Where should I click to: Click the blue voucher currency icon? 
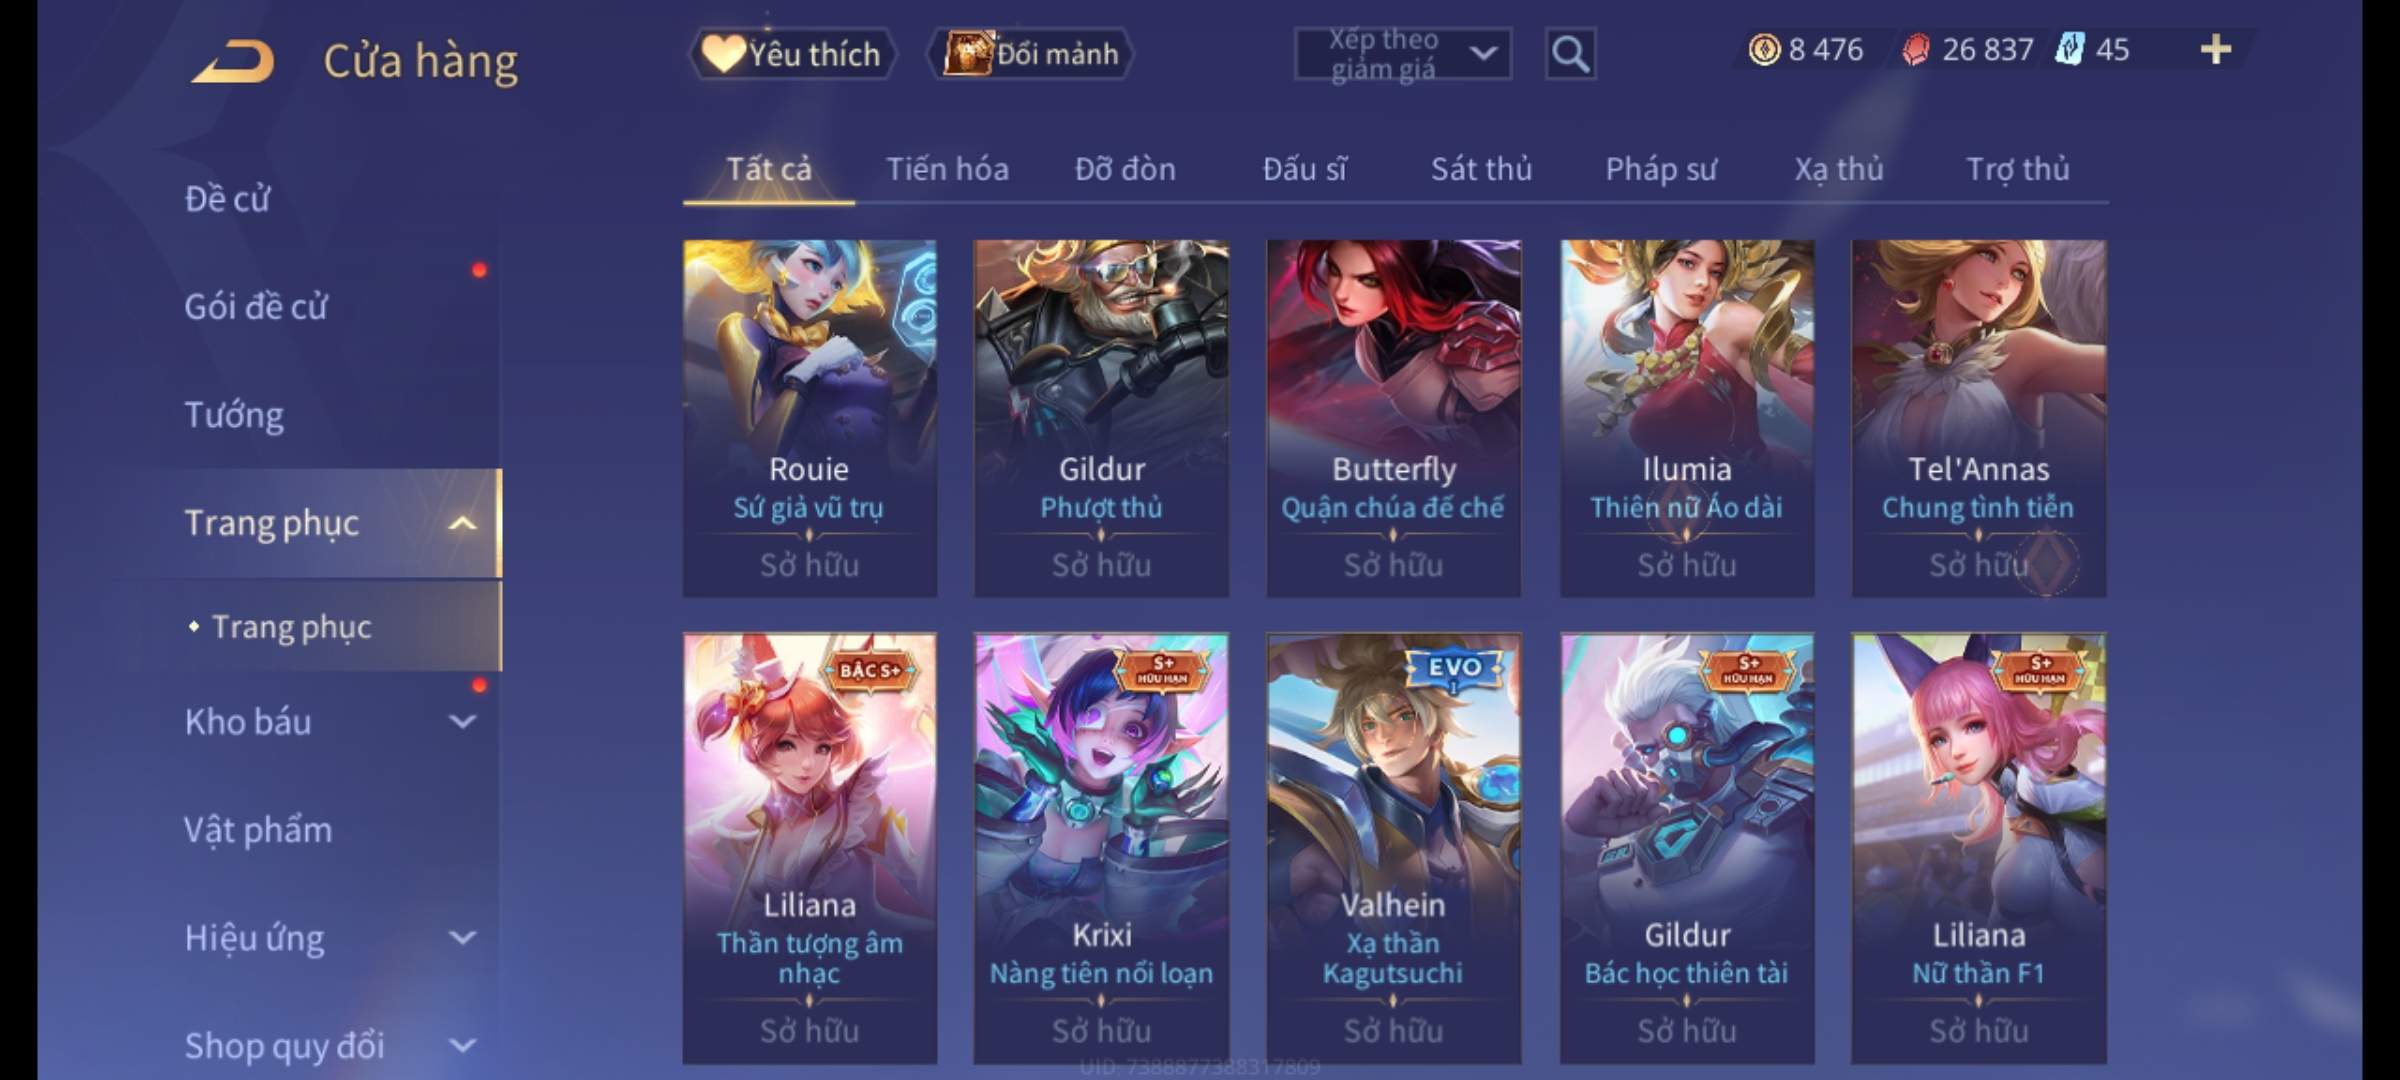click(2069, 49)
